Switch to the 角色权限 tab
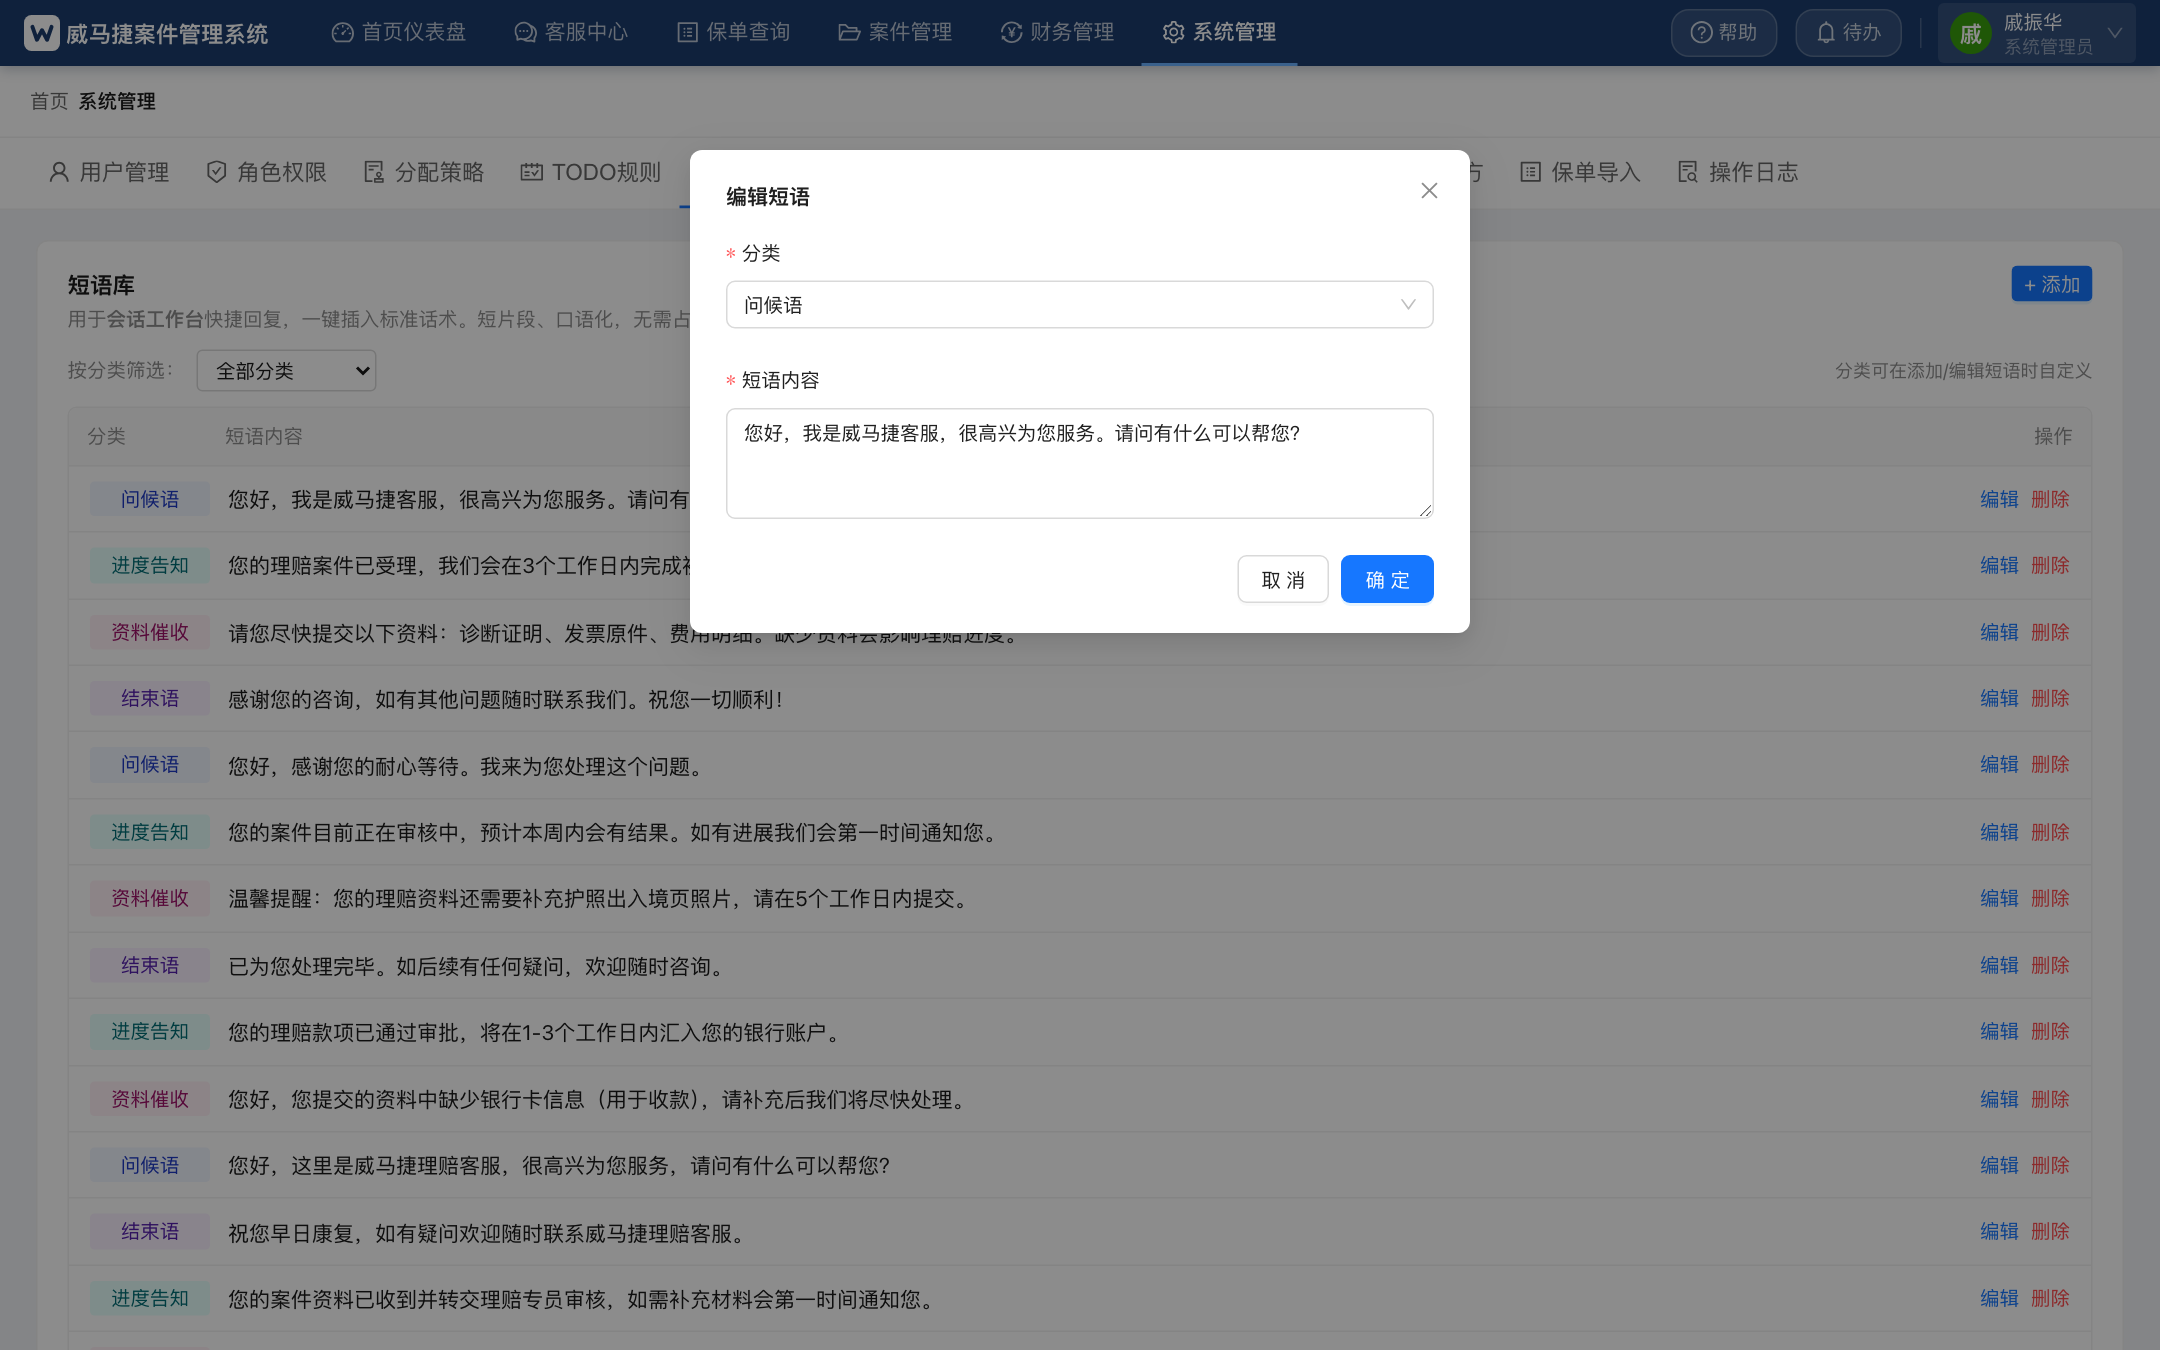The width and height of the screenshot is (2160, 1350). (267, 172)
